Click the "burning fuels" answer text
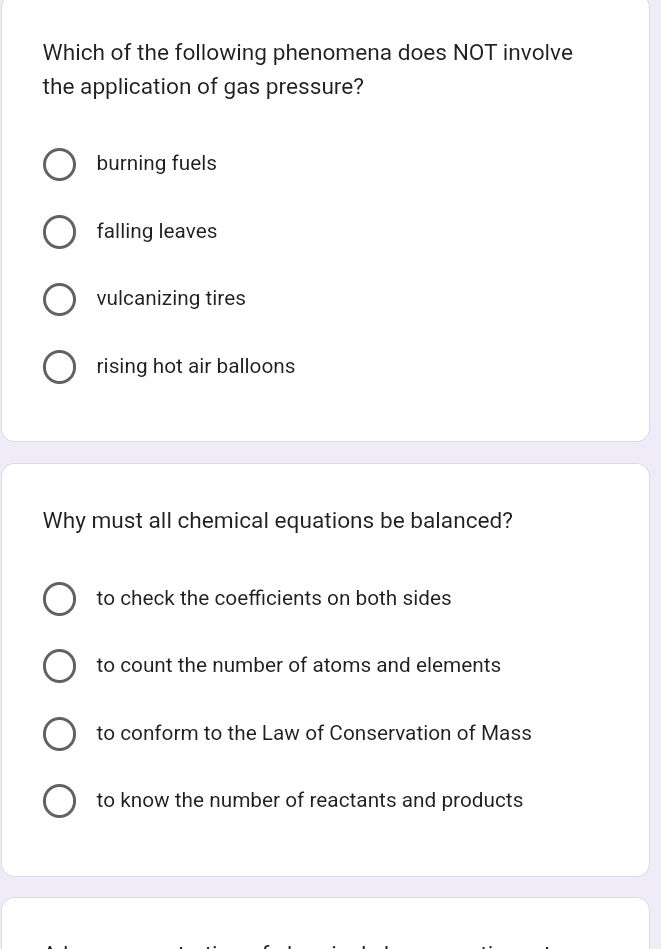This screenshot has height=949, width=661. [156, 163]
